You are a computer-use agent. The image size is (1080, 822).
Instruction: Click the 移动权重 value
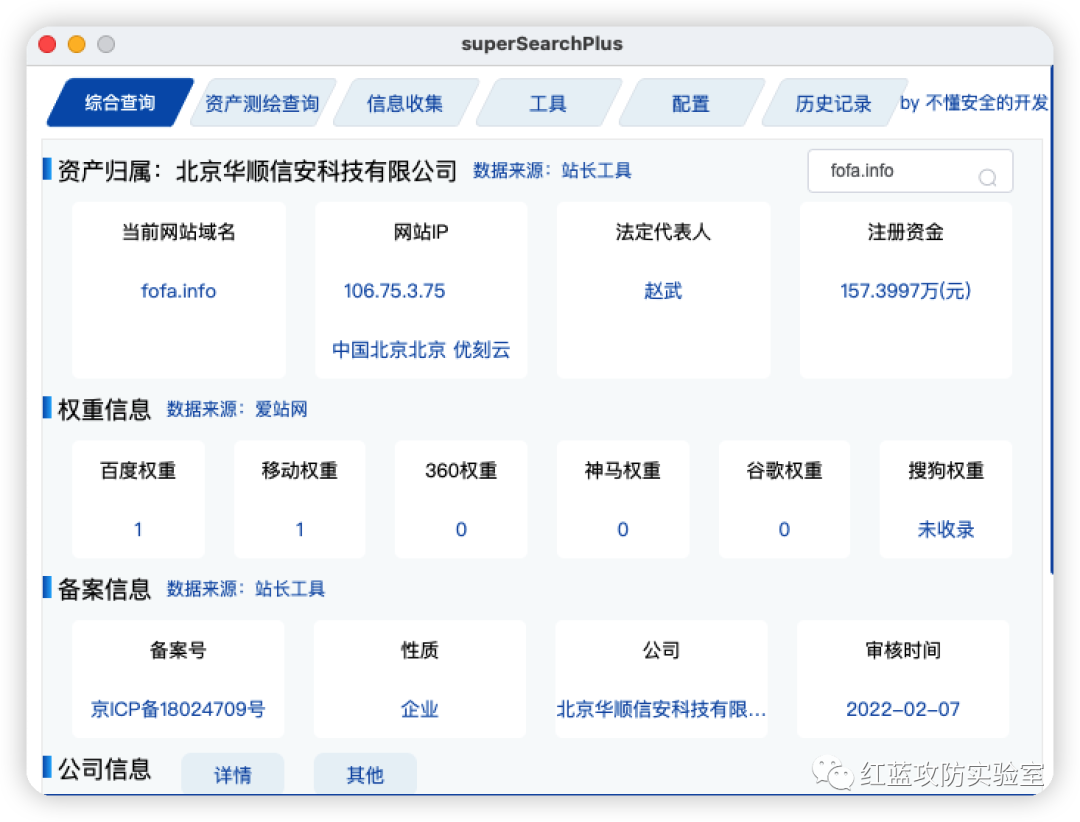point(300,529)
